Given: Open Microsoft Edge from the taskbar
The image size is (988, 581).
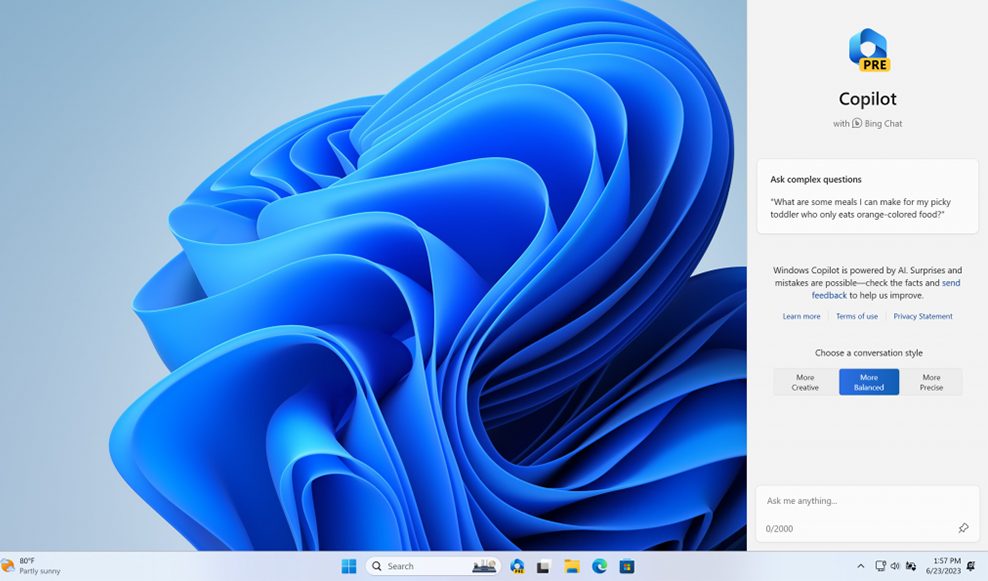Looking at the screenshot, I should (x=599, y=566).
